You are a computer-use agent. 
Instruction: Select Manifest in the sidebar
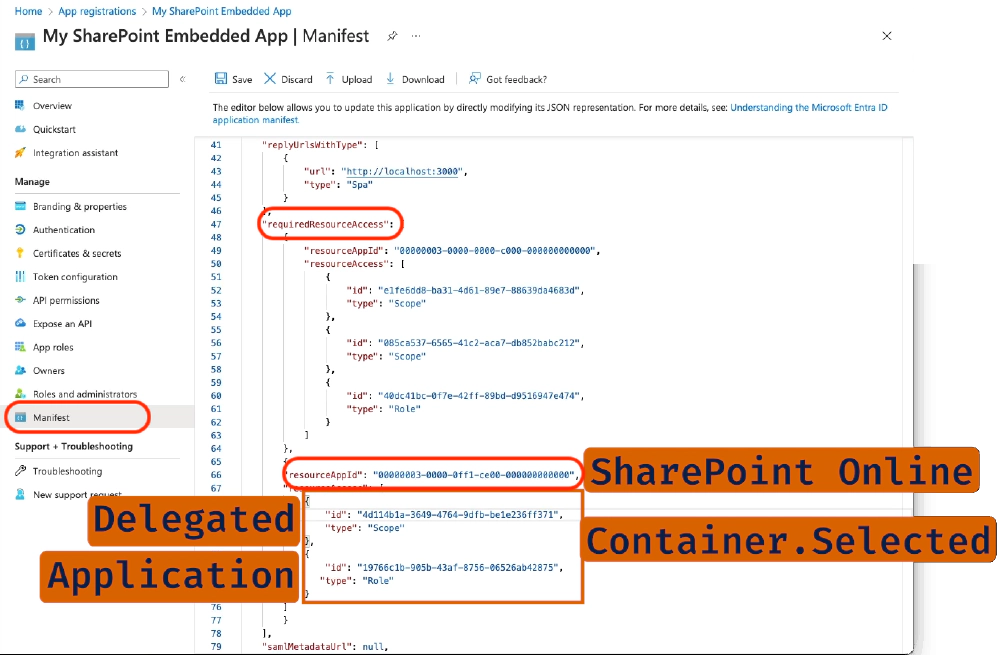[x=51, y=417]
